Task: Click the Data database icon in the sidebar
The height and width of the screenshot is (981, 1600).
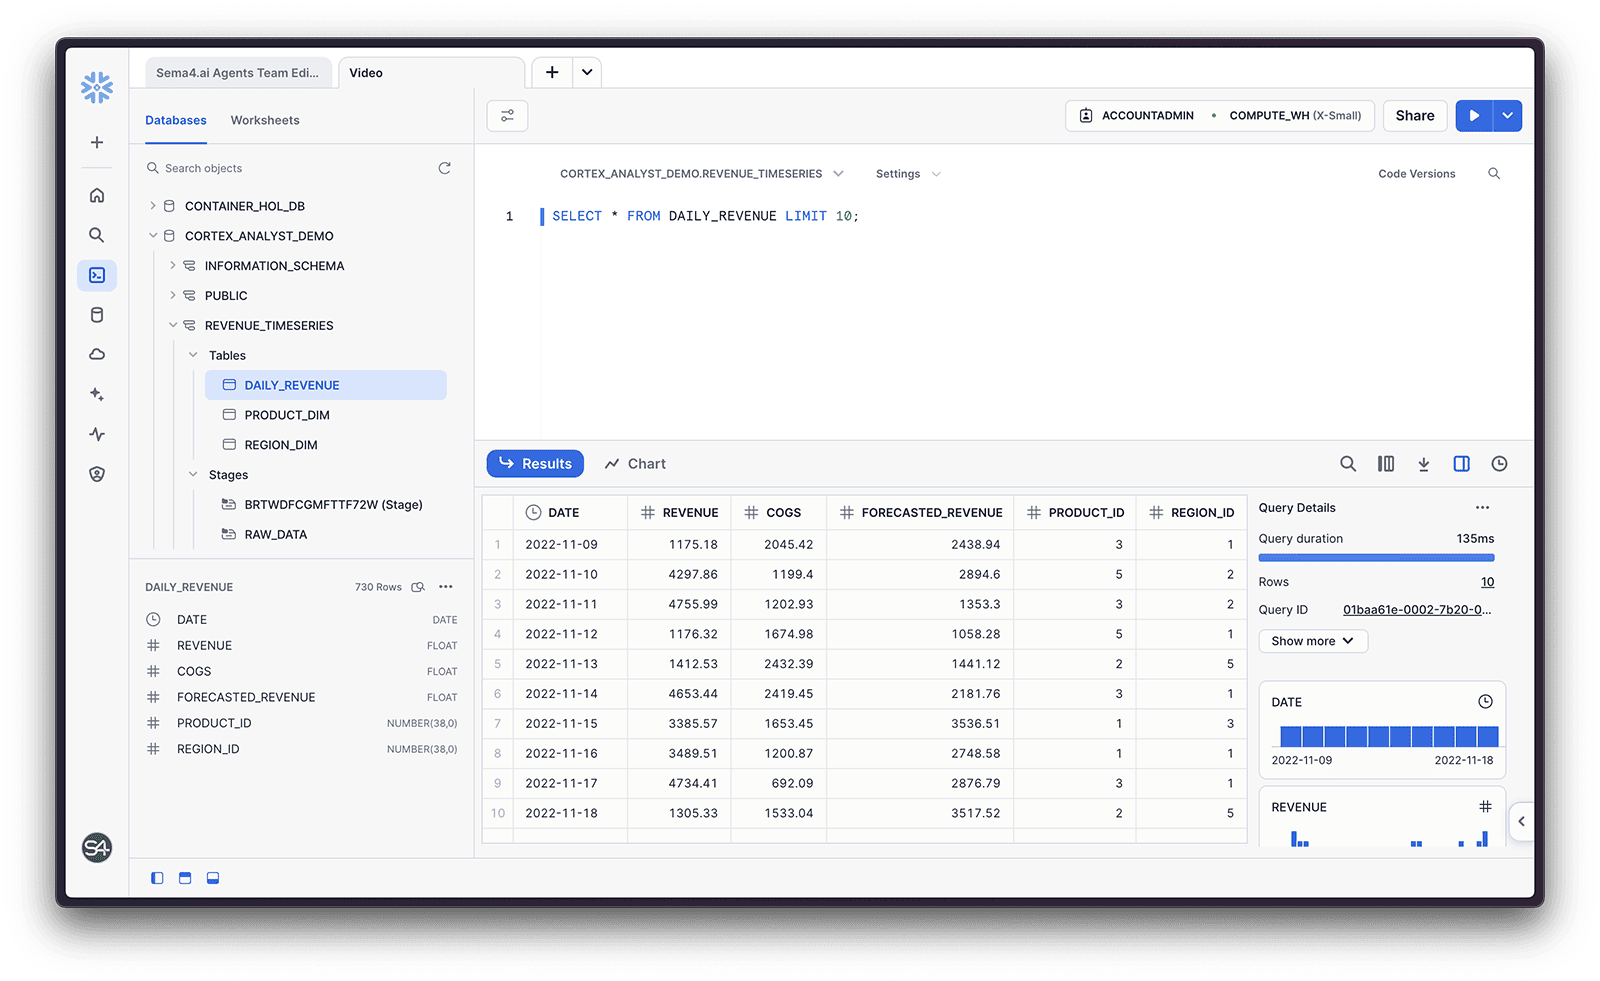Action: coord(96,314)
